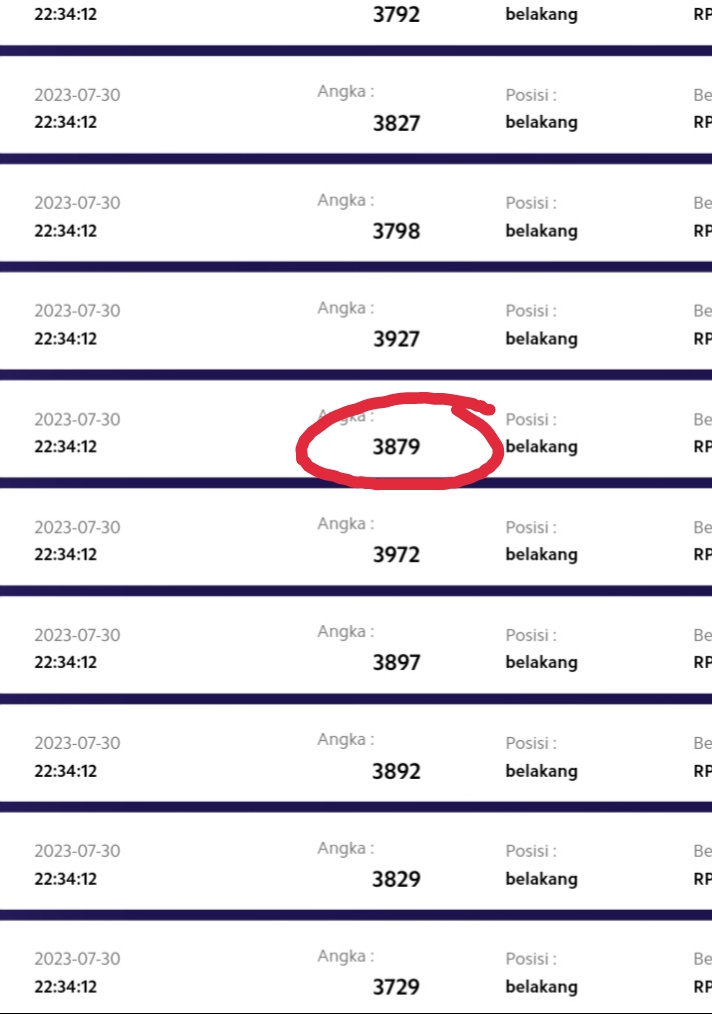Click the number 3792

[396, 15]
